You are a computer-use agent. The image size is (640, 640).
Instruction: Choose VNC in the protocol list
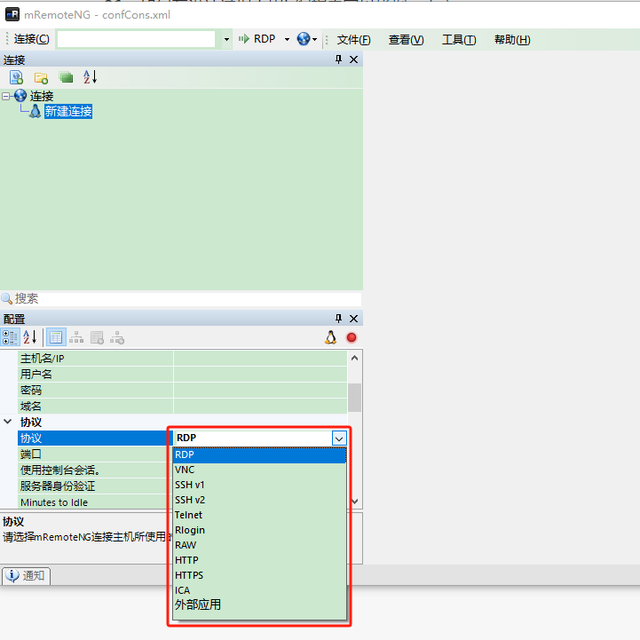[260, 470]
